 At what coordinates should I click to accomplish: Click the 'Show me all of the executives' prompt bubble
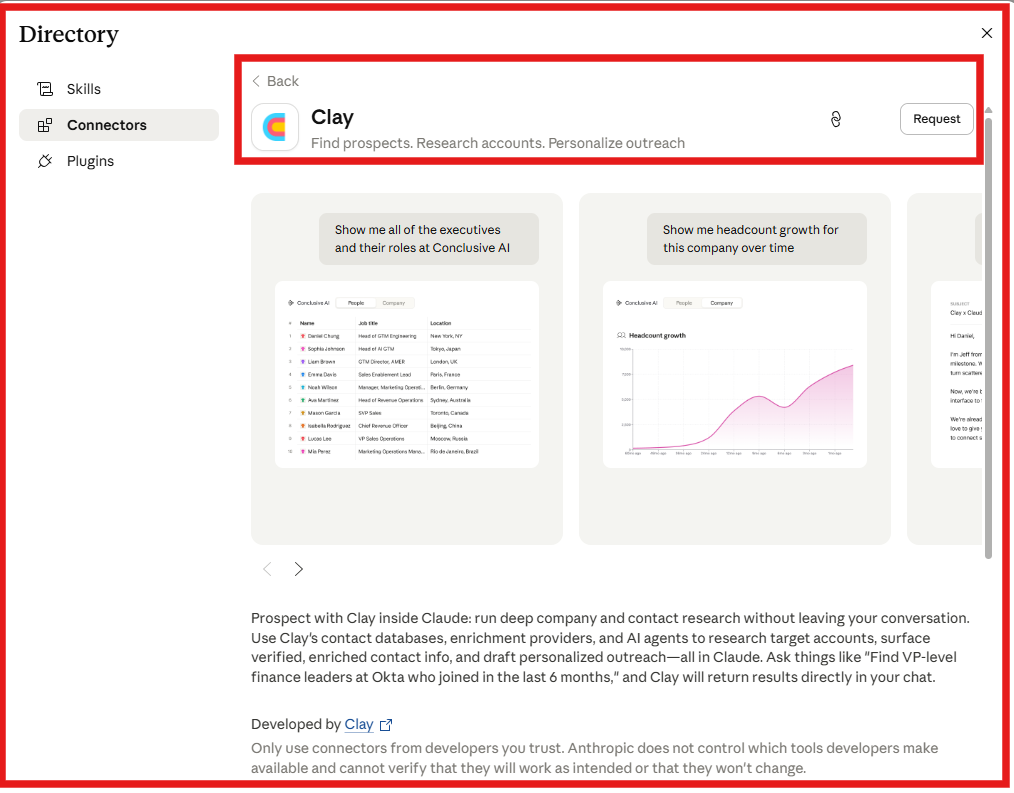429,239
